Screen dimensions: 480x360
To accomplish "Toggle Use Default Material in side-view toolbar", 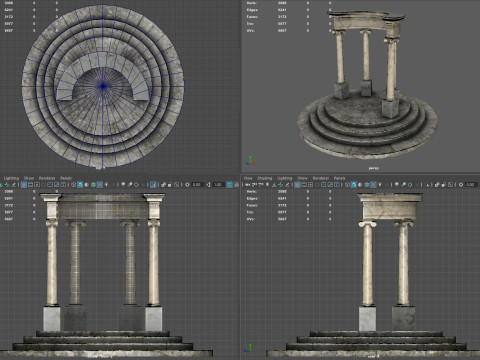I will [x=360, y=184].
